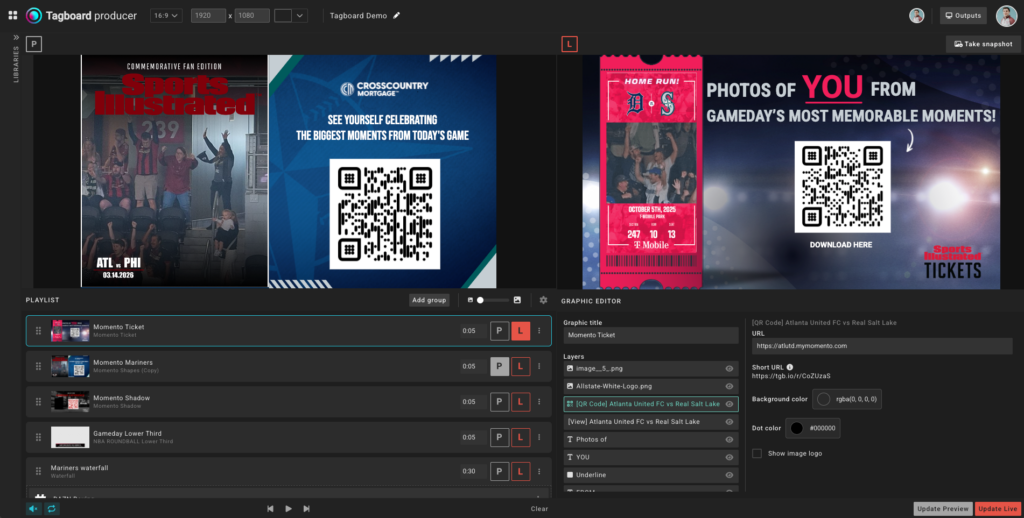
Task: Click the small thumbnail size icon
Action: (x=470, y=300)
